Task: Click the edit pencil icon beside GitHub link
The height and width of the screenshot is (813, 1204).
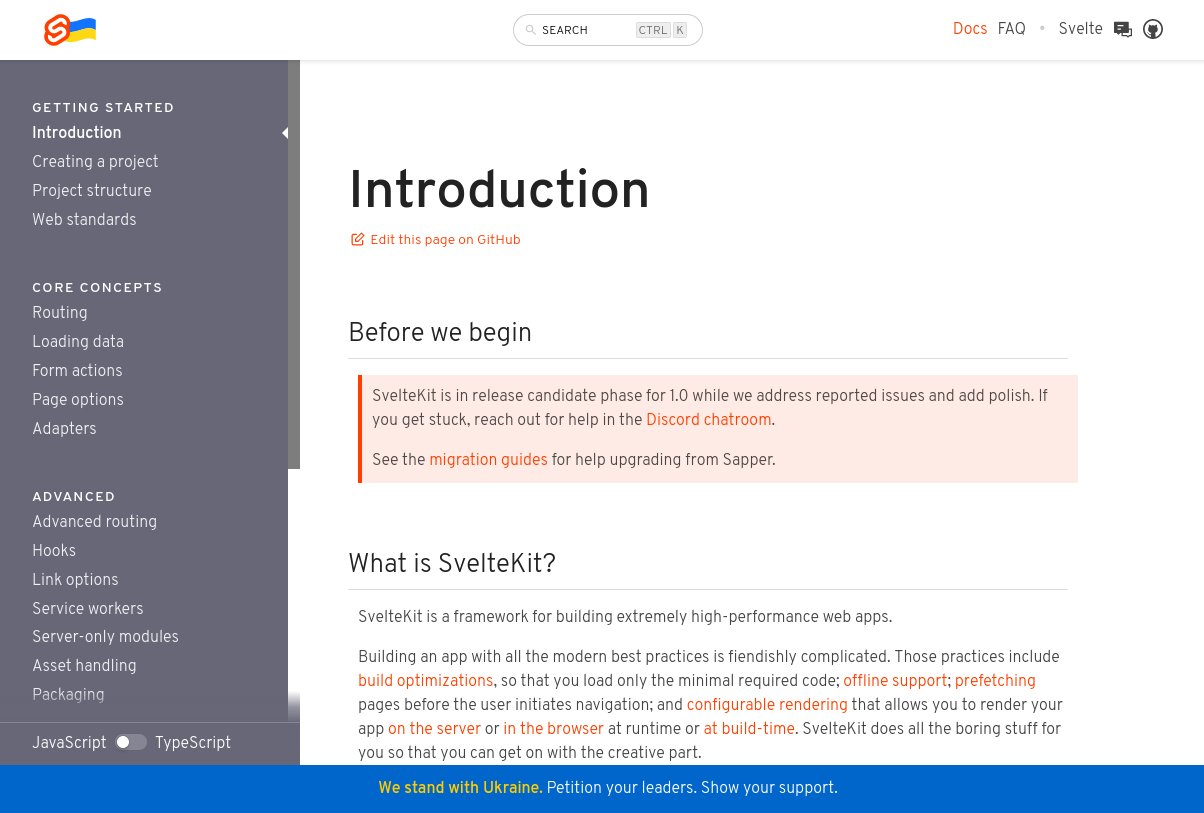Action: pyautogui.click(x=357, y=239)
